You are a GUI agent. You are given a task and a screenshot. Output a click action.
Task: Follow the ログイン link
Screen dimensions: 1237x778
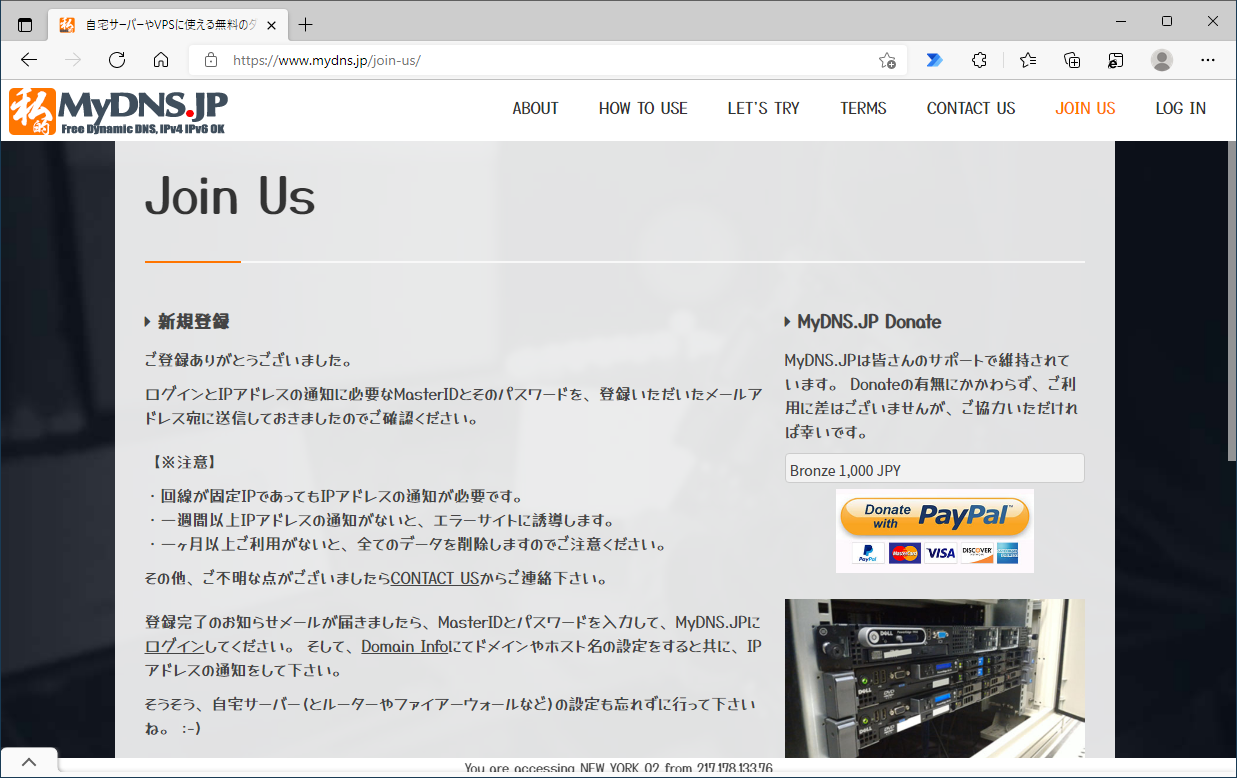pos(173,646)
